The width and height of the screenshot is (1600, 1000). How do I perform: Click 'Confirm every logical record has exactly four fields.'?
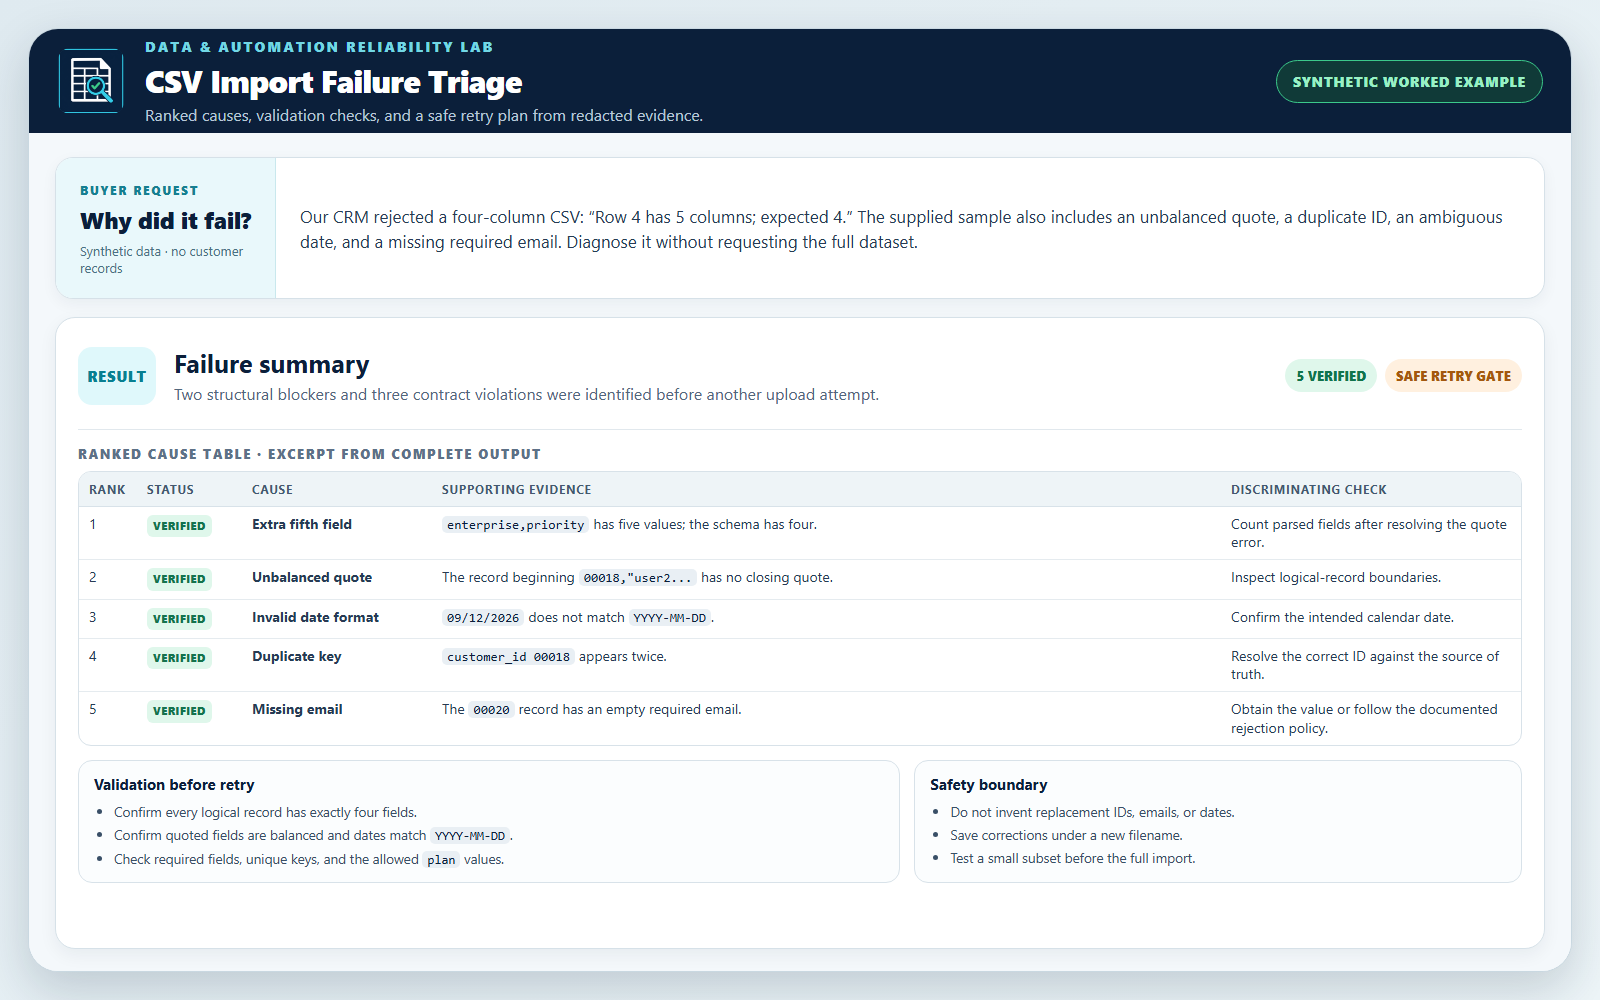[x=265, y=812]
